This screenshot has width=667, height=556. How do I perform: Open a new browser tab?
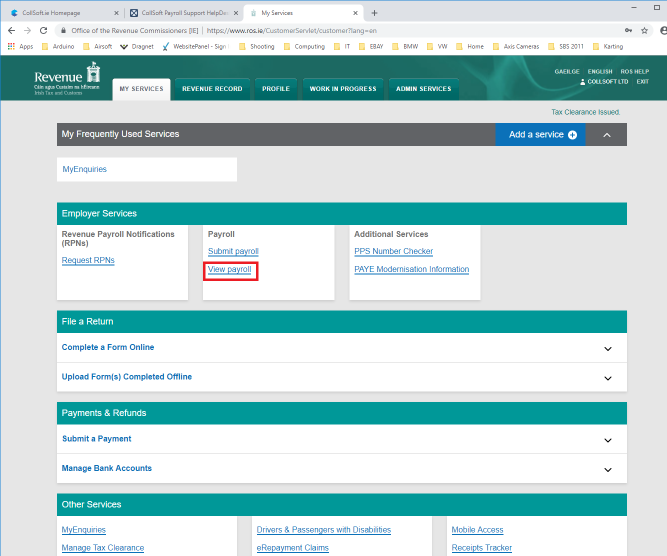click(374, 13)
